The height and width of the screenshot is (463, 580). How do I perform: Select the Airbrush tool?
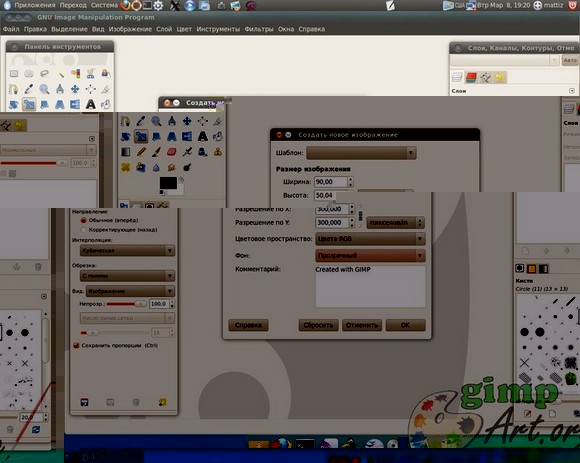(187, 152)
